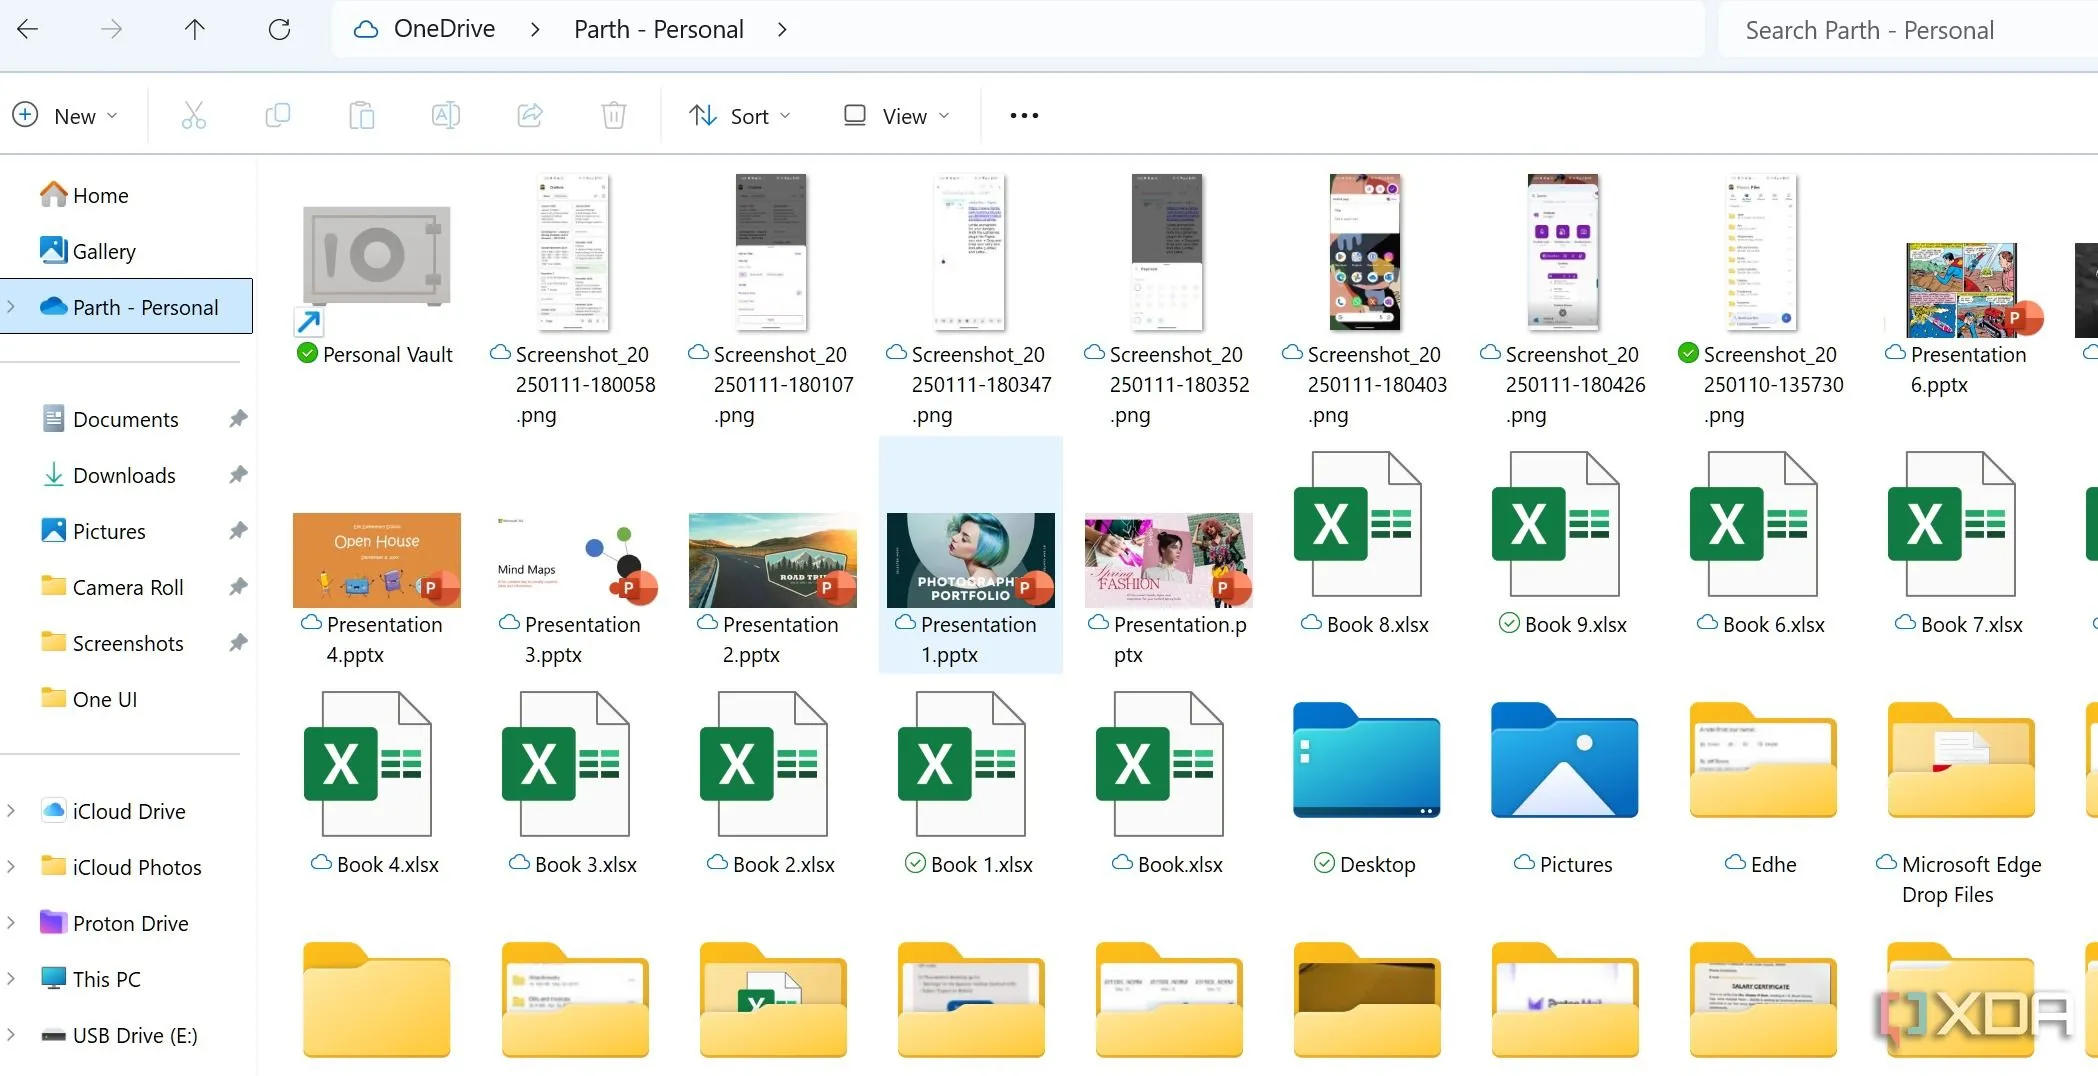Click the Paste clipboard icon
This screenshot has height=1076, width=2098.
pos(362,116)
